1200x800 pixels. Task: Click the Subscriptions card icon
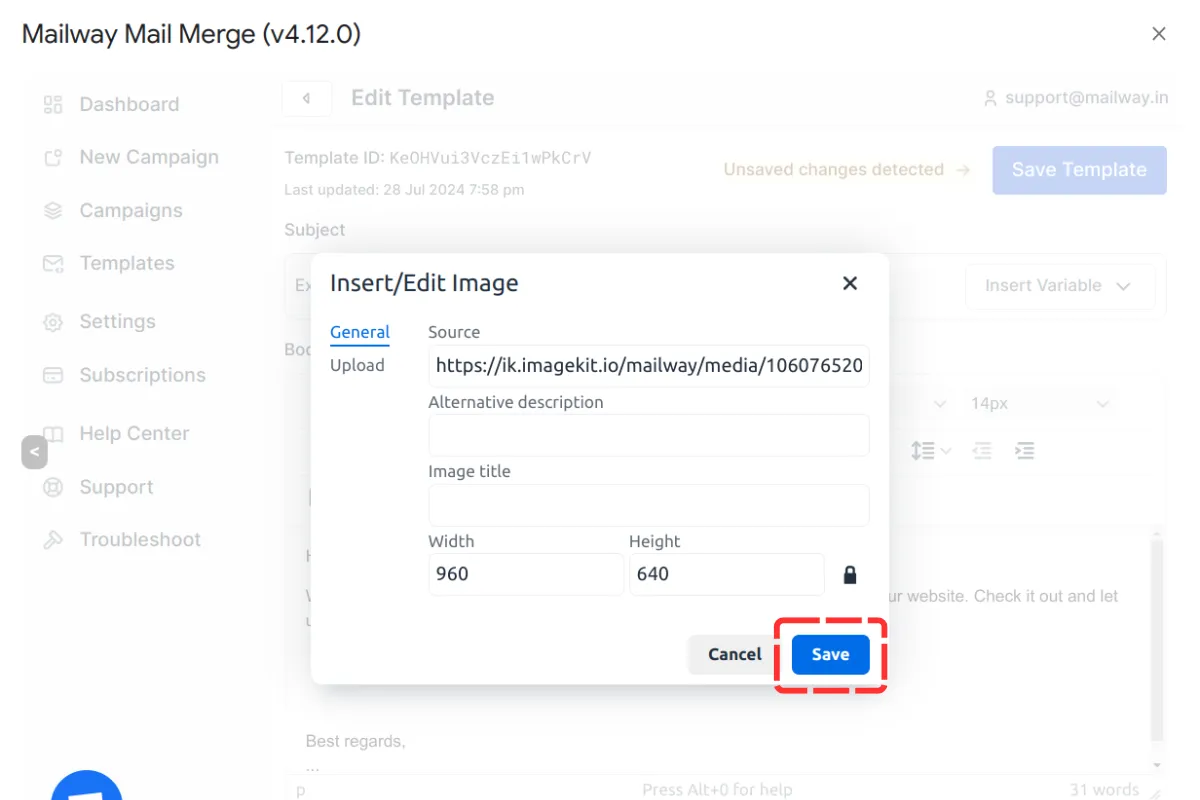tap(53, 376)
